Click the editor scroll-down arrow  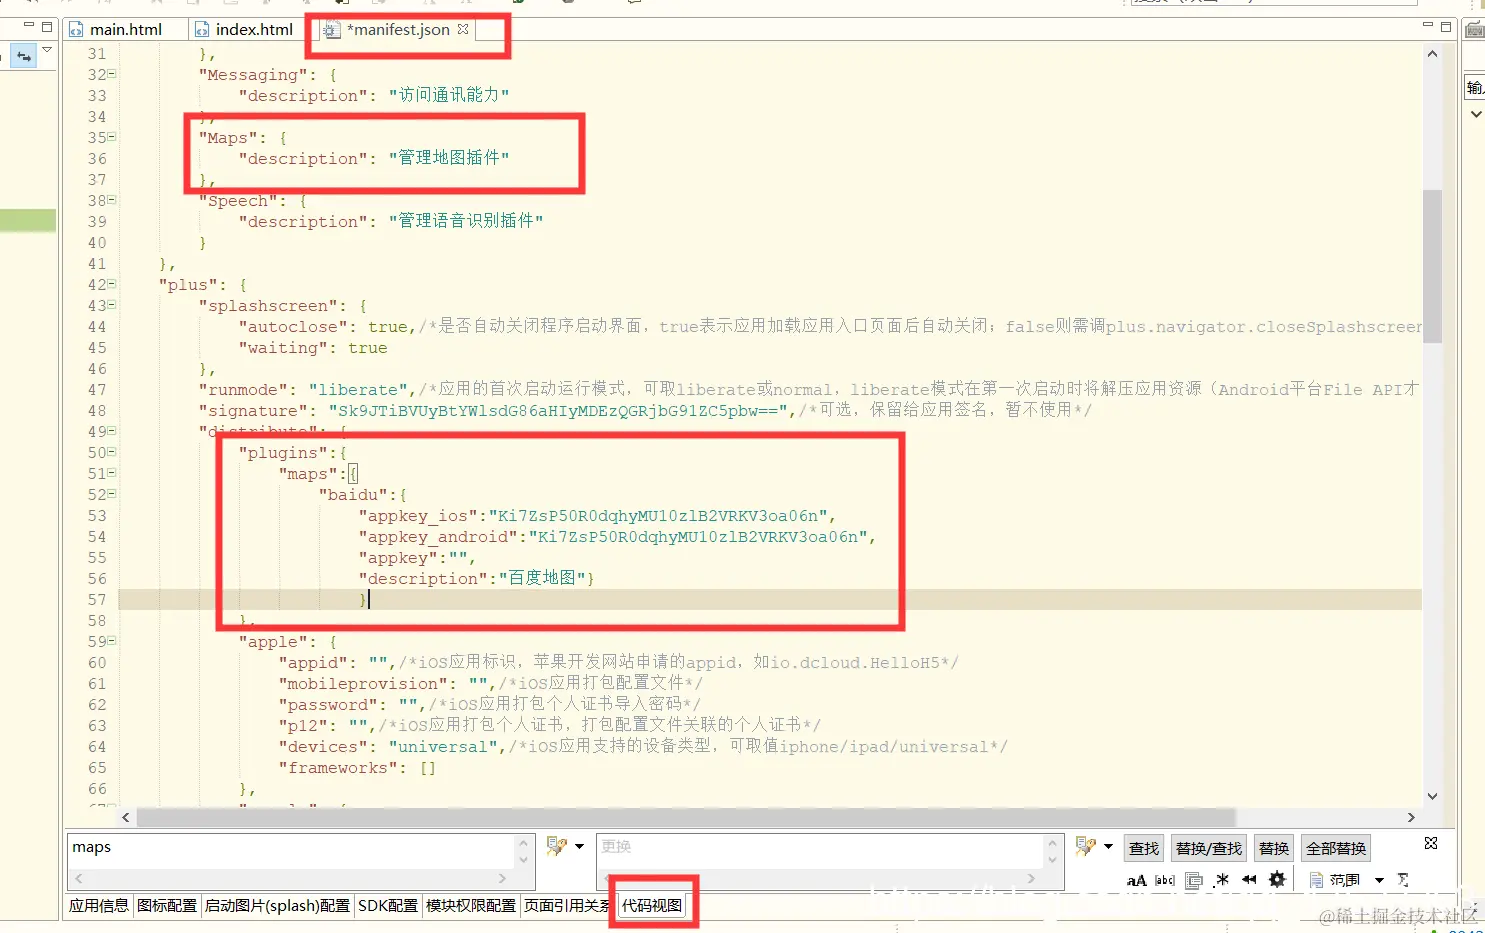[1432, 796]
